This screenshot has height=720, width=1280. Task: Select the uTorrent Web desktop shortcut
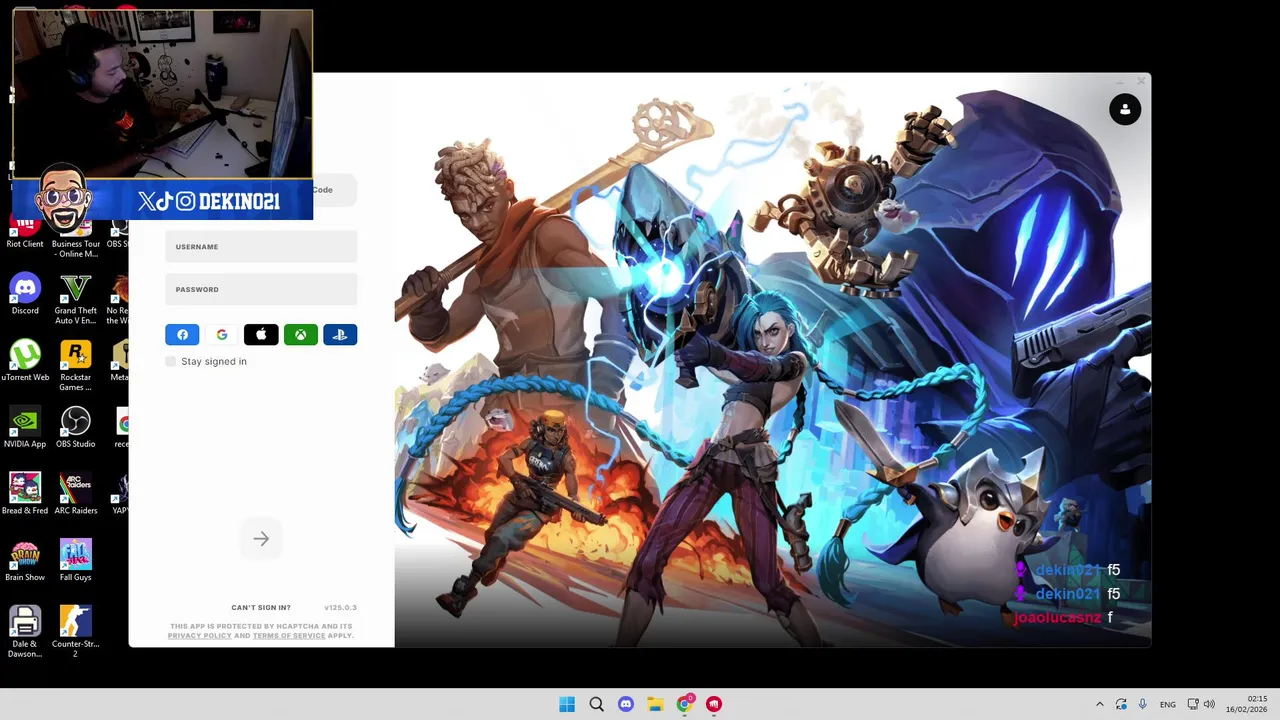tap(25, 361)
